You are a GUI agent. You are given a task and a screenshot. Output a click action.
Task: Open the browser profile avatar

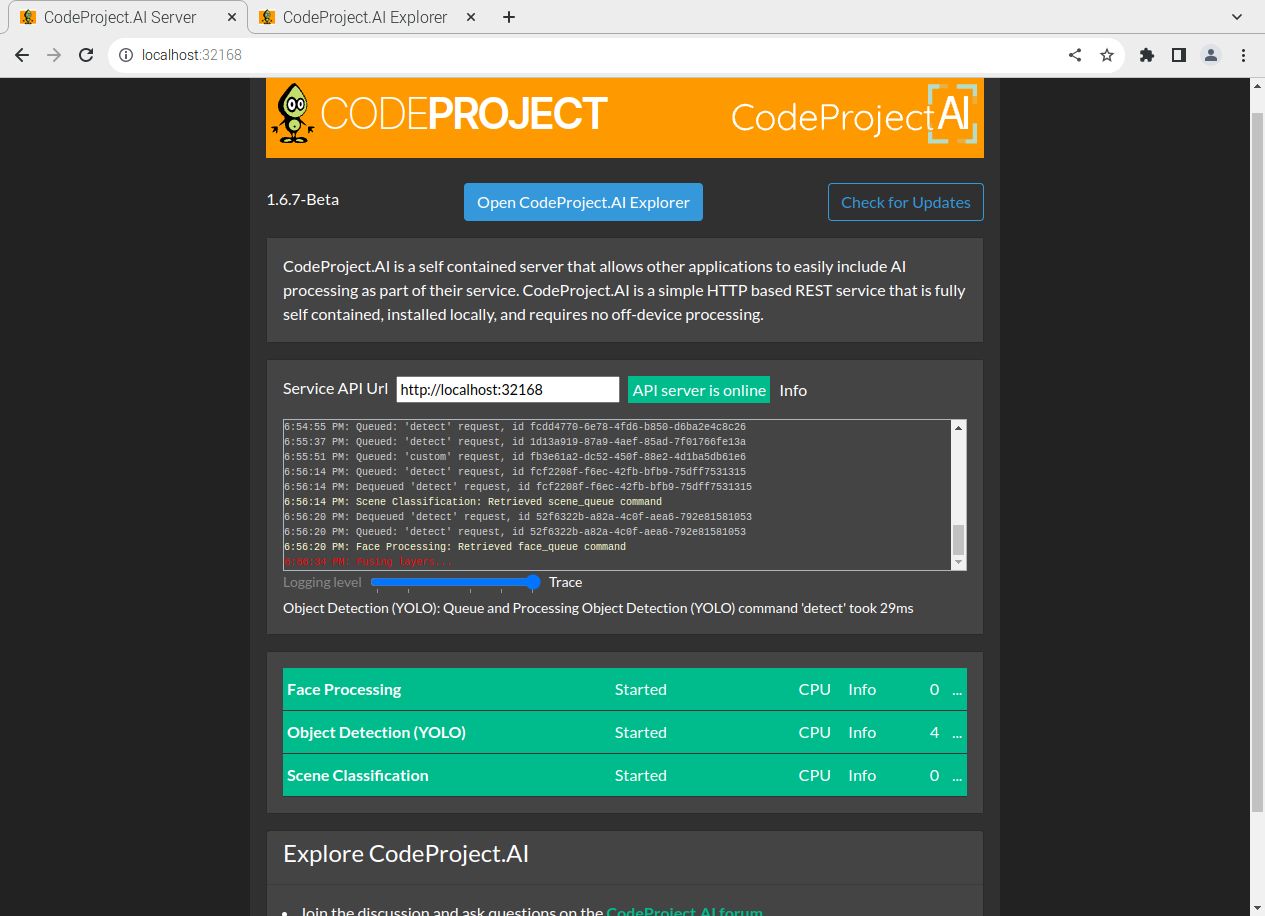tap(1211, 55)
